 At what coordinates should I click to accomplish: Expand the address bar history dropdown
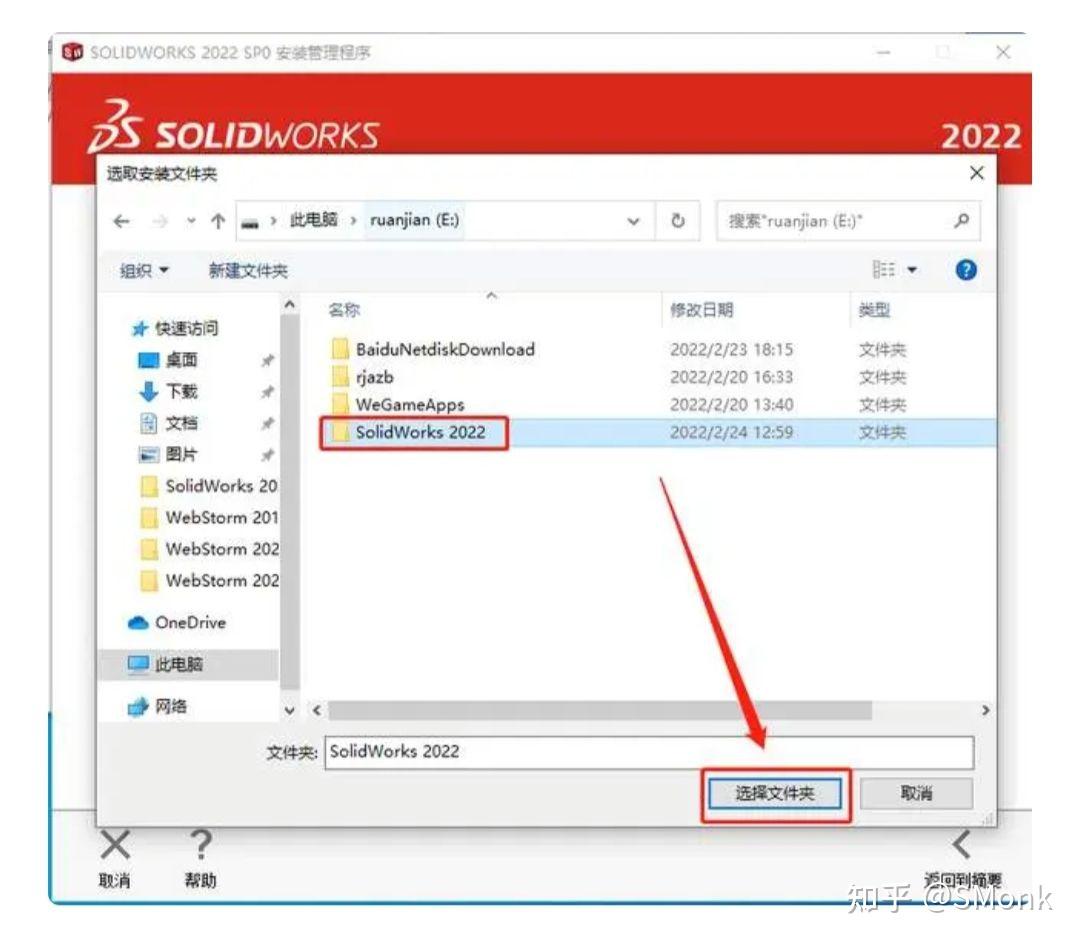click(633, 221)
